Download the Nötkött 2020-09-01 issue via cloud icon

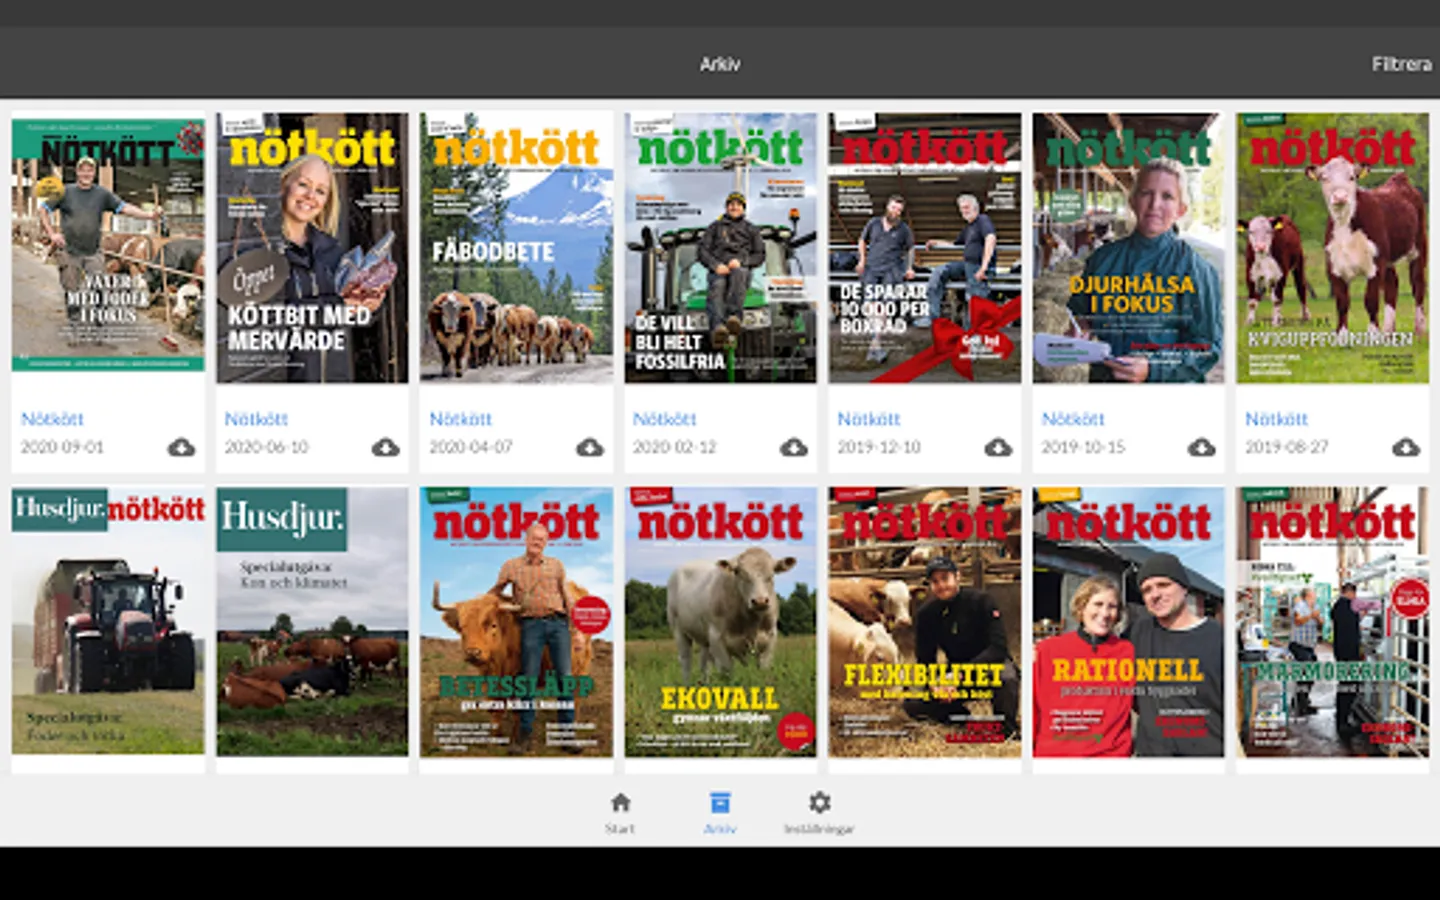tap(181, 447)
